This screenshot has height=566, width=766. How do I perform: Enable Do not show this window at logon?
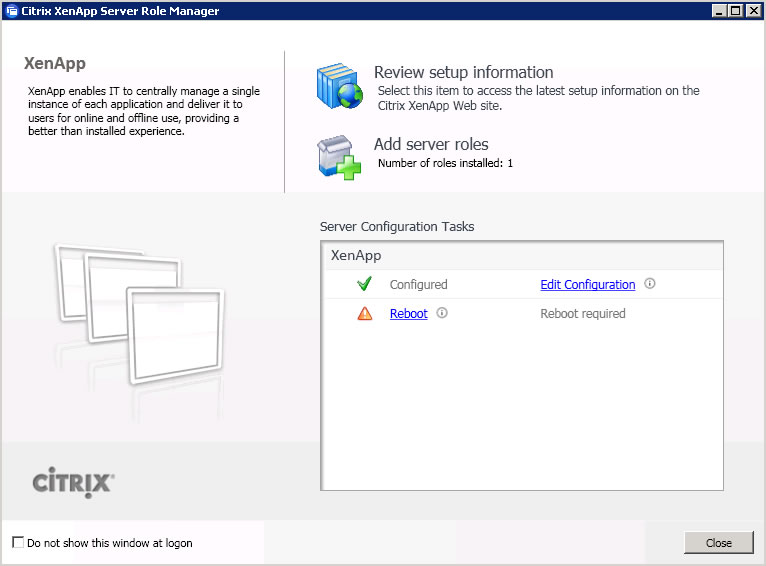(x=18, y=542)
